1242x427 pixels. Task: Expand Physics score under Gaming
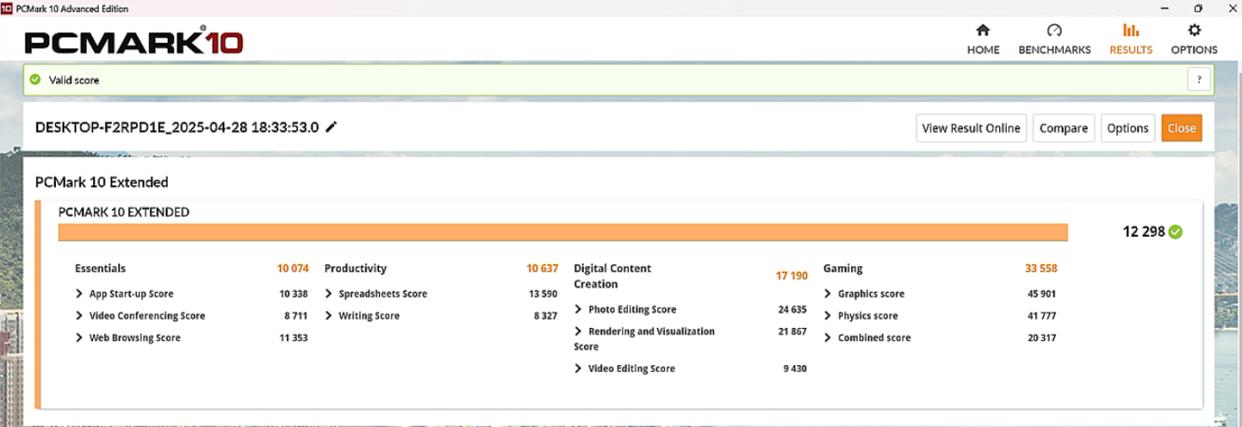pyautogui.click(x=828, y=316)
